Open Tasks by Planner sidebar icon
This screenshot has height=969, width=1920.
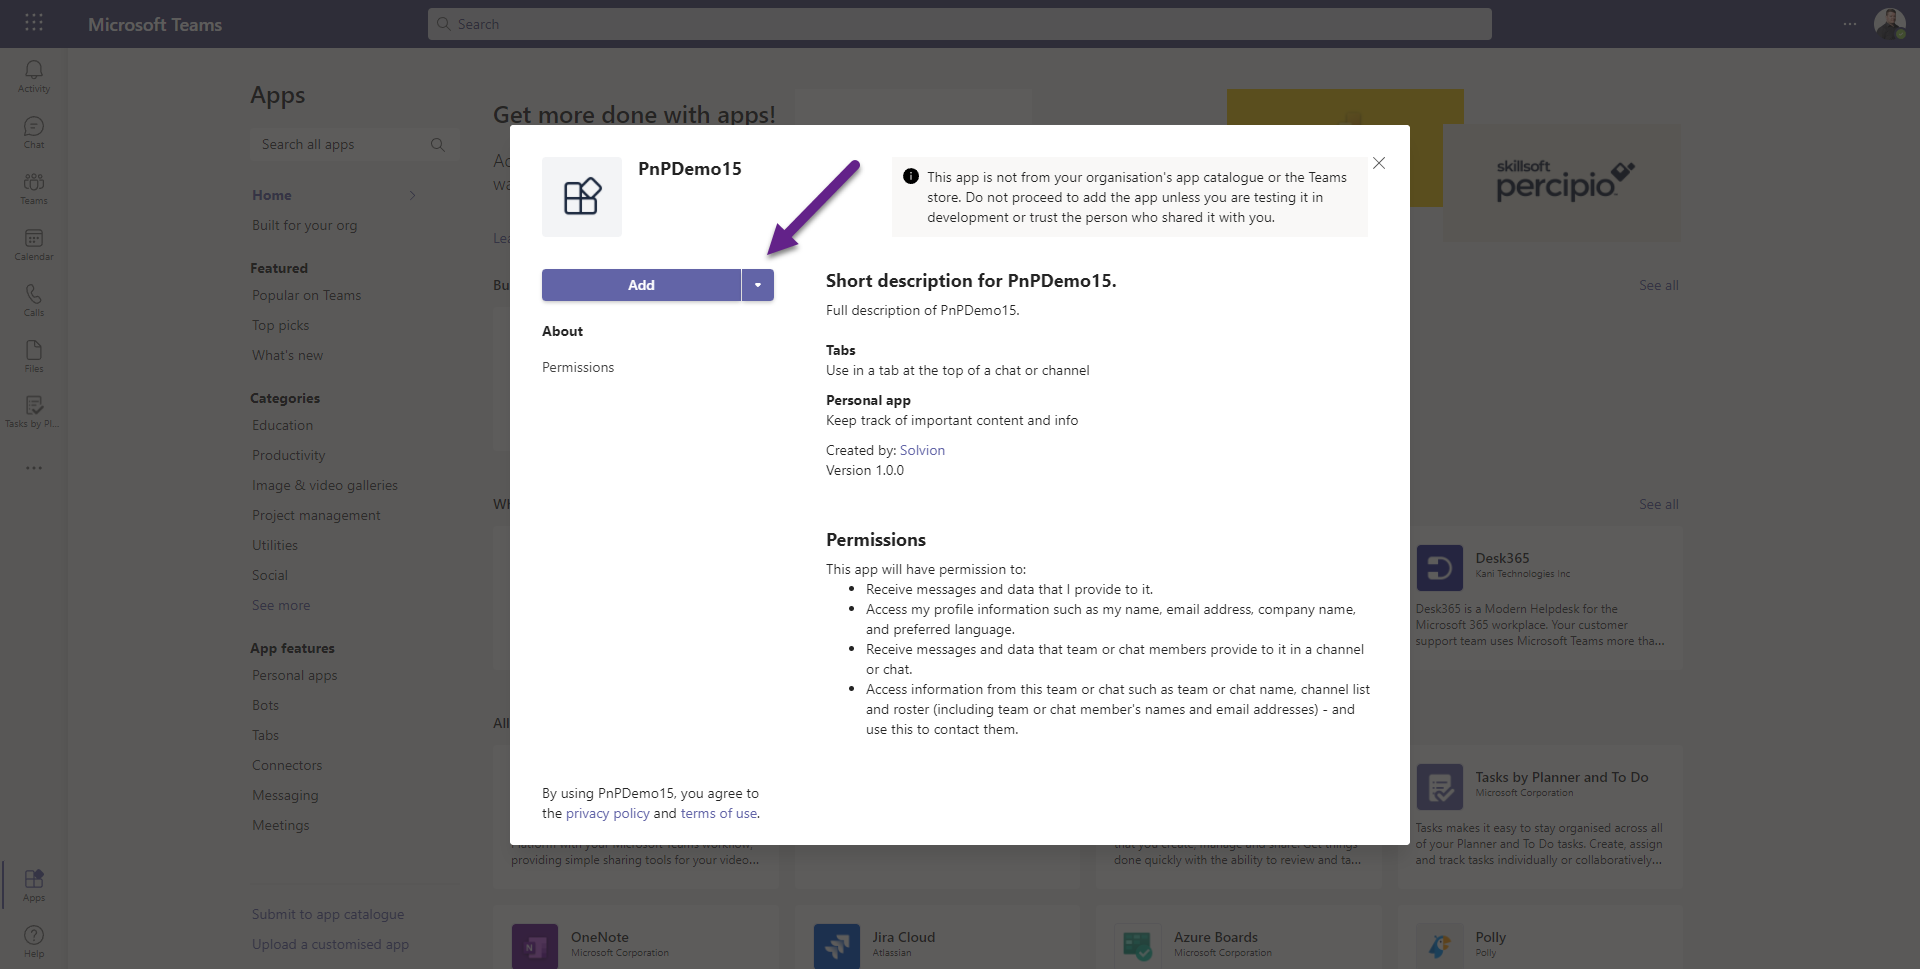click(34, 410)
